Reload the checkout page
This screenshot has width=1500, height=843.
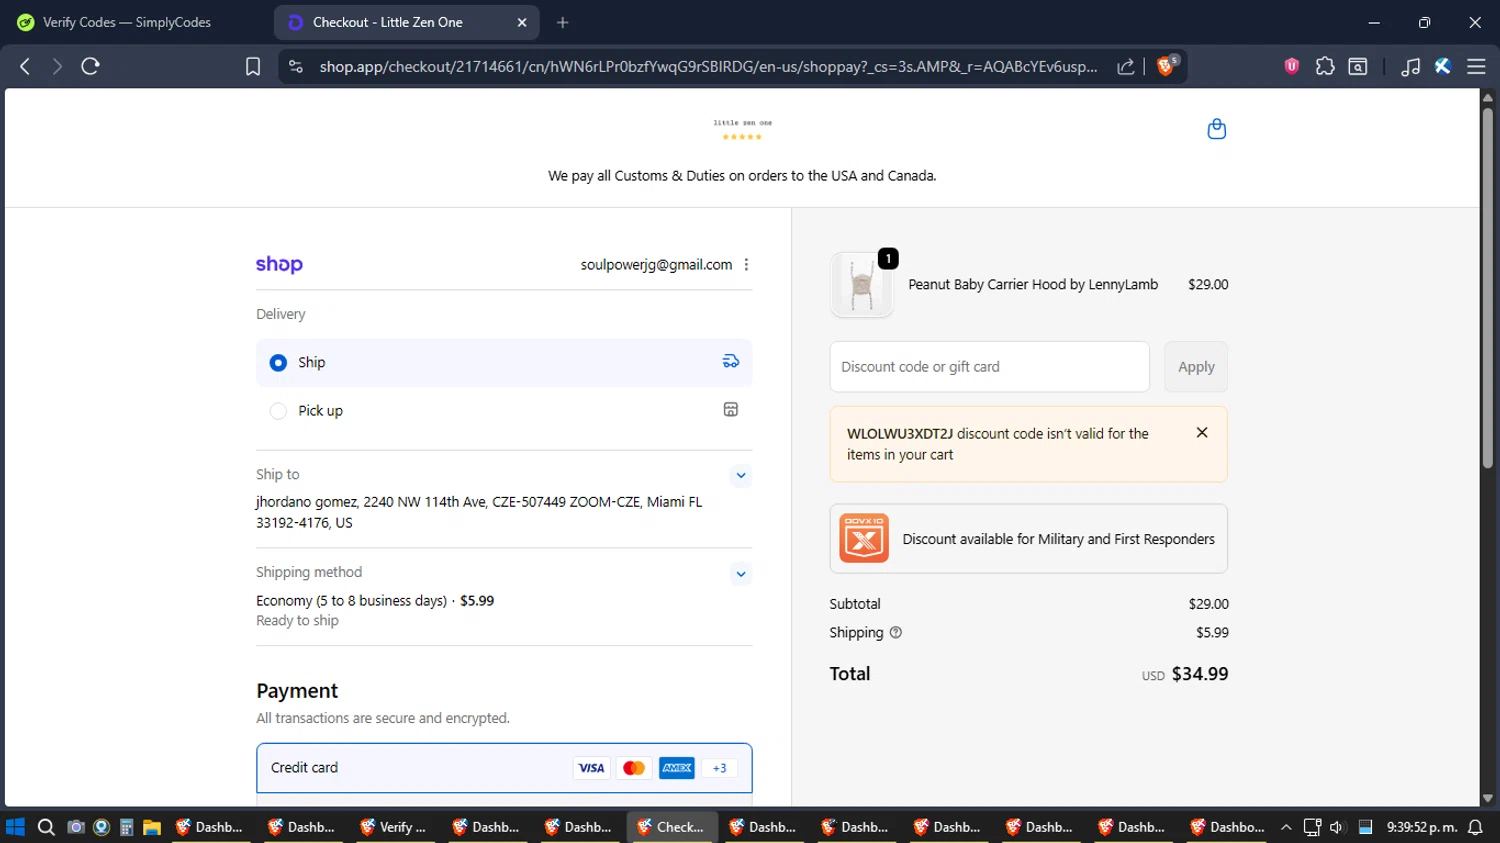click(x=90, y=66)
